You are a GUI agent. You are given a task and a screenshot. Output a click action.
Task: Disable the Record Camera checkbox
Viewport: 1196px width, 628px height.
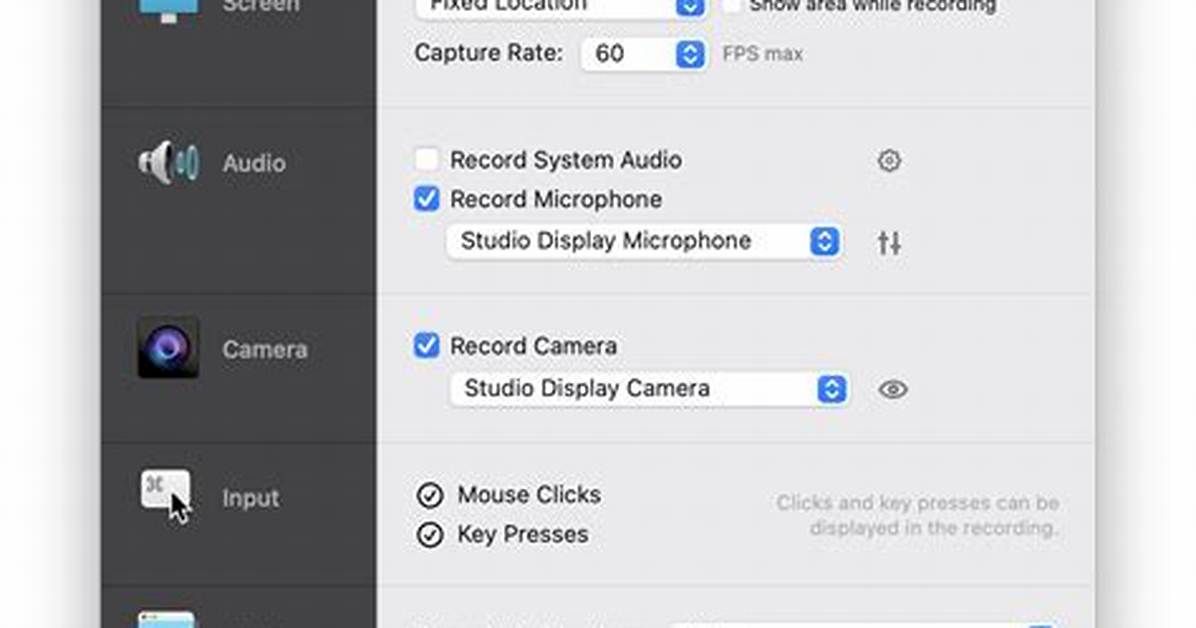[426, 346]
